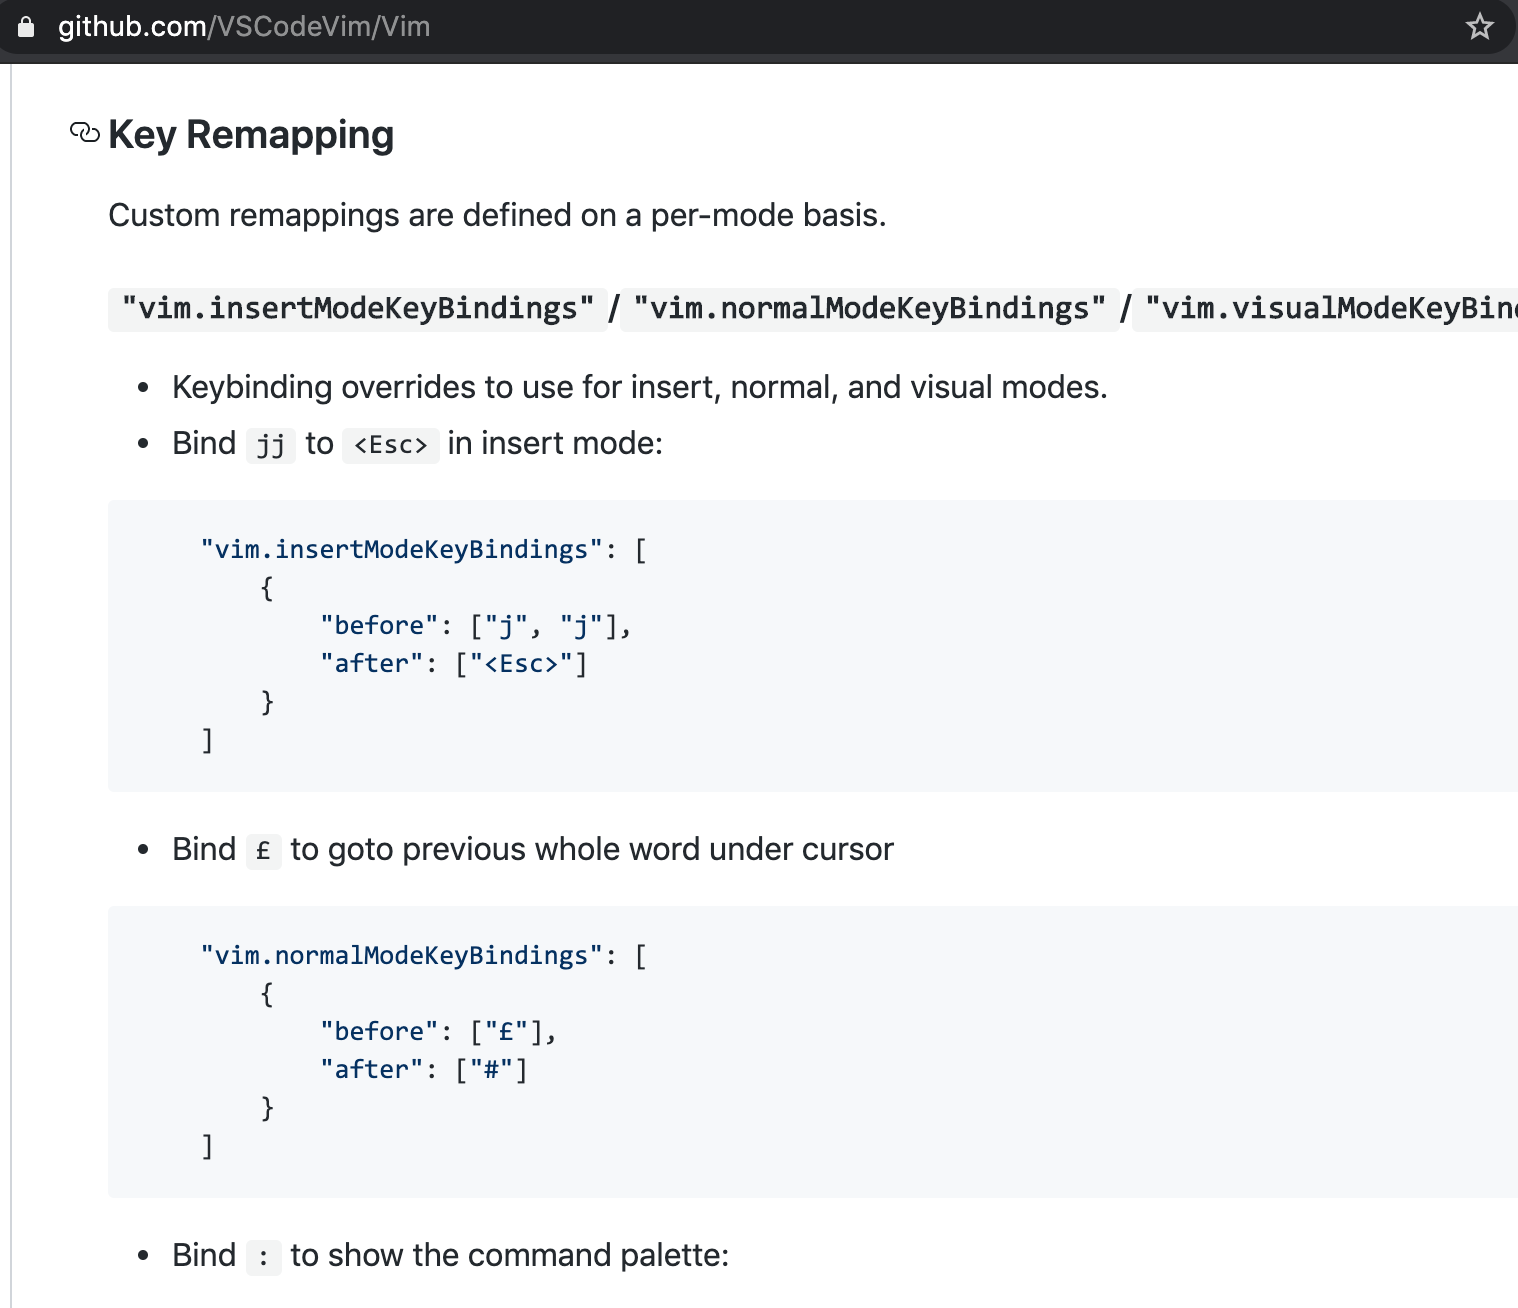Click the inline £ code in the bullet
The height and width of the screenshot is (1308, 1518).
pos(264,850)
